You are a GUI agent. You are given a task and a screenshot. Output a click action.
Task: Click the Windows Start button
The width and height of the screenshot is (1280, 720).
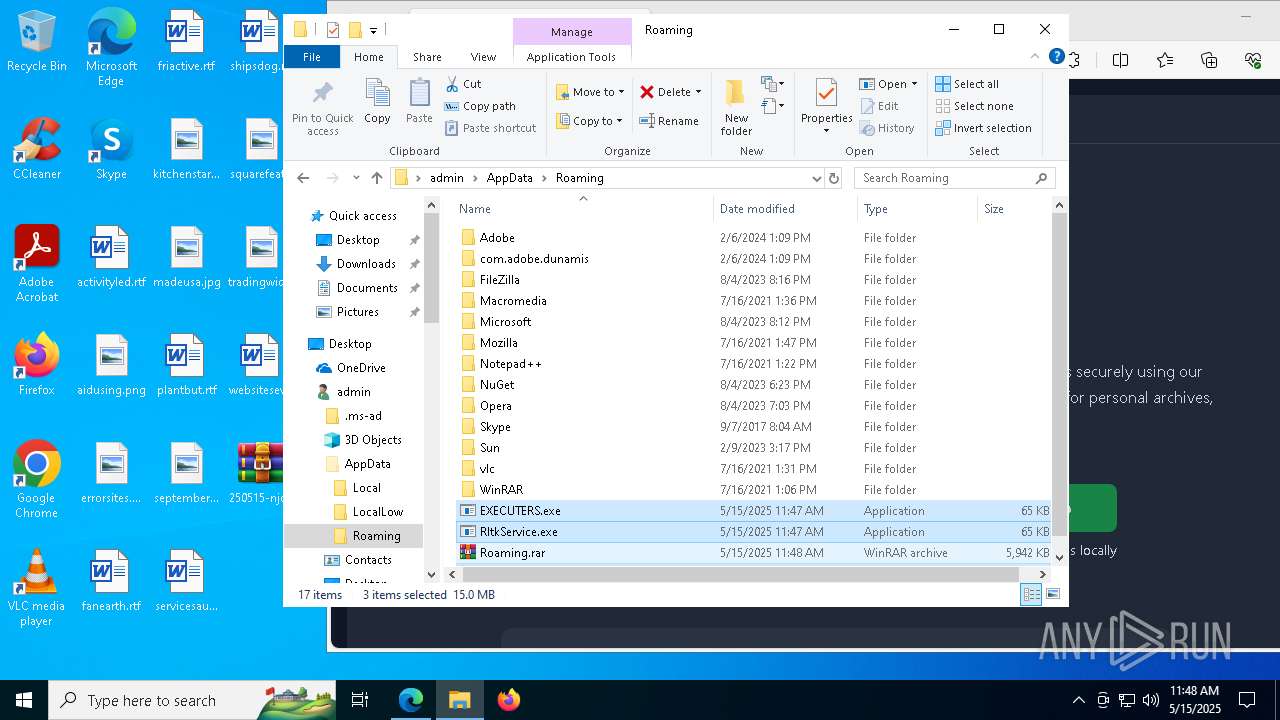(x=23, y=700)
